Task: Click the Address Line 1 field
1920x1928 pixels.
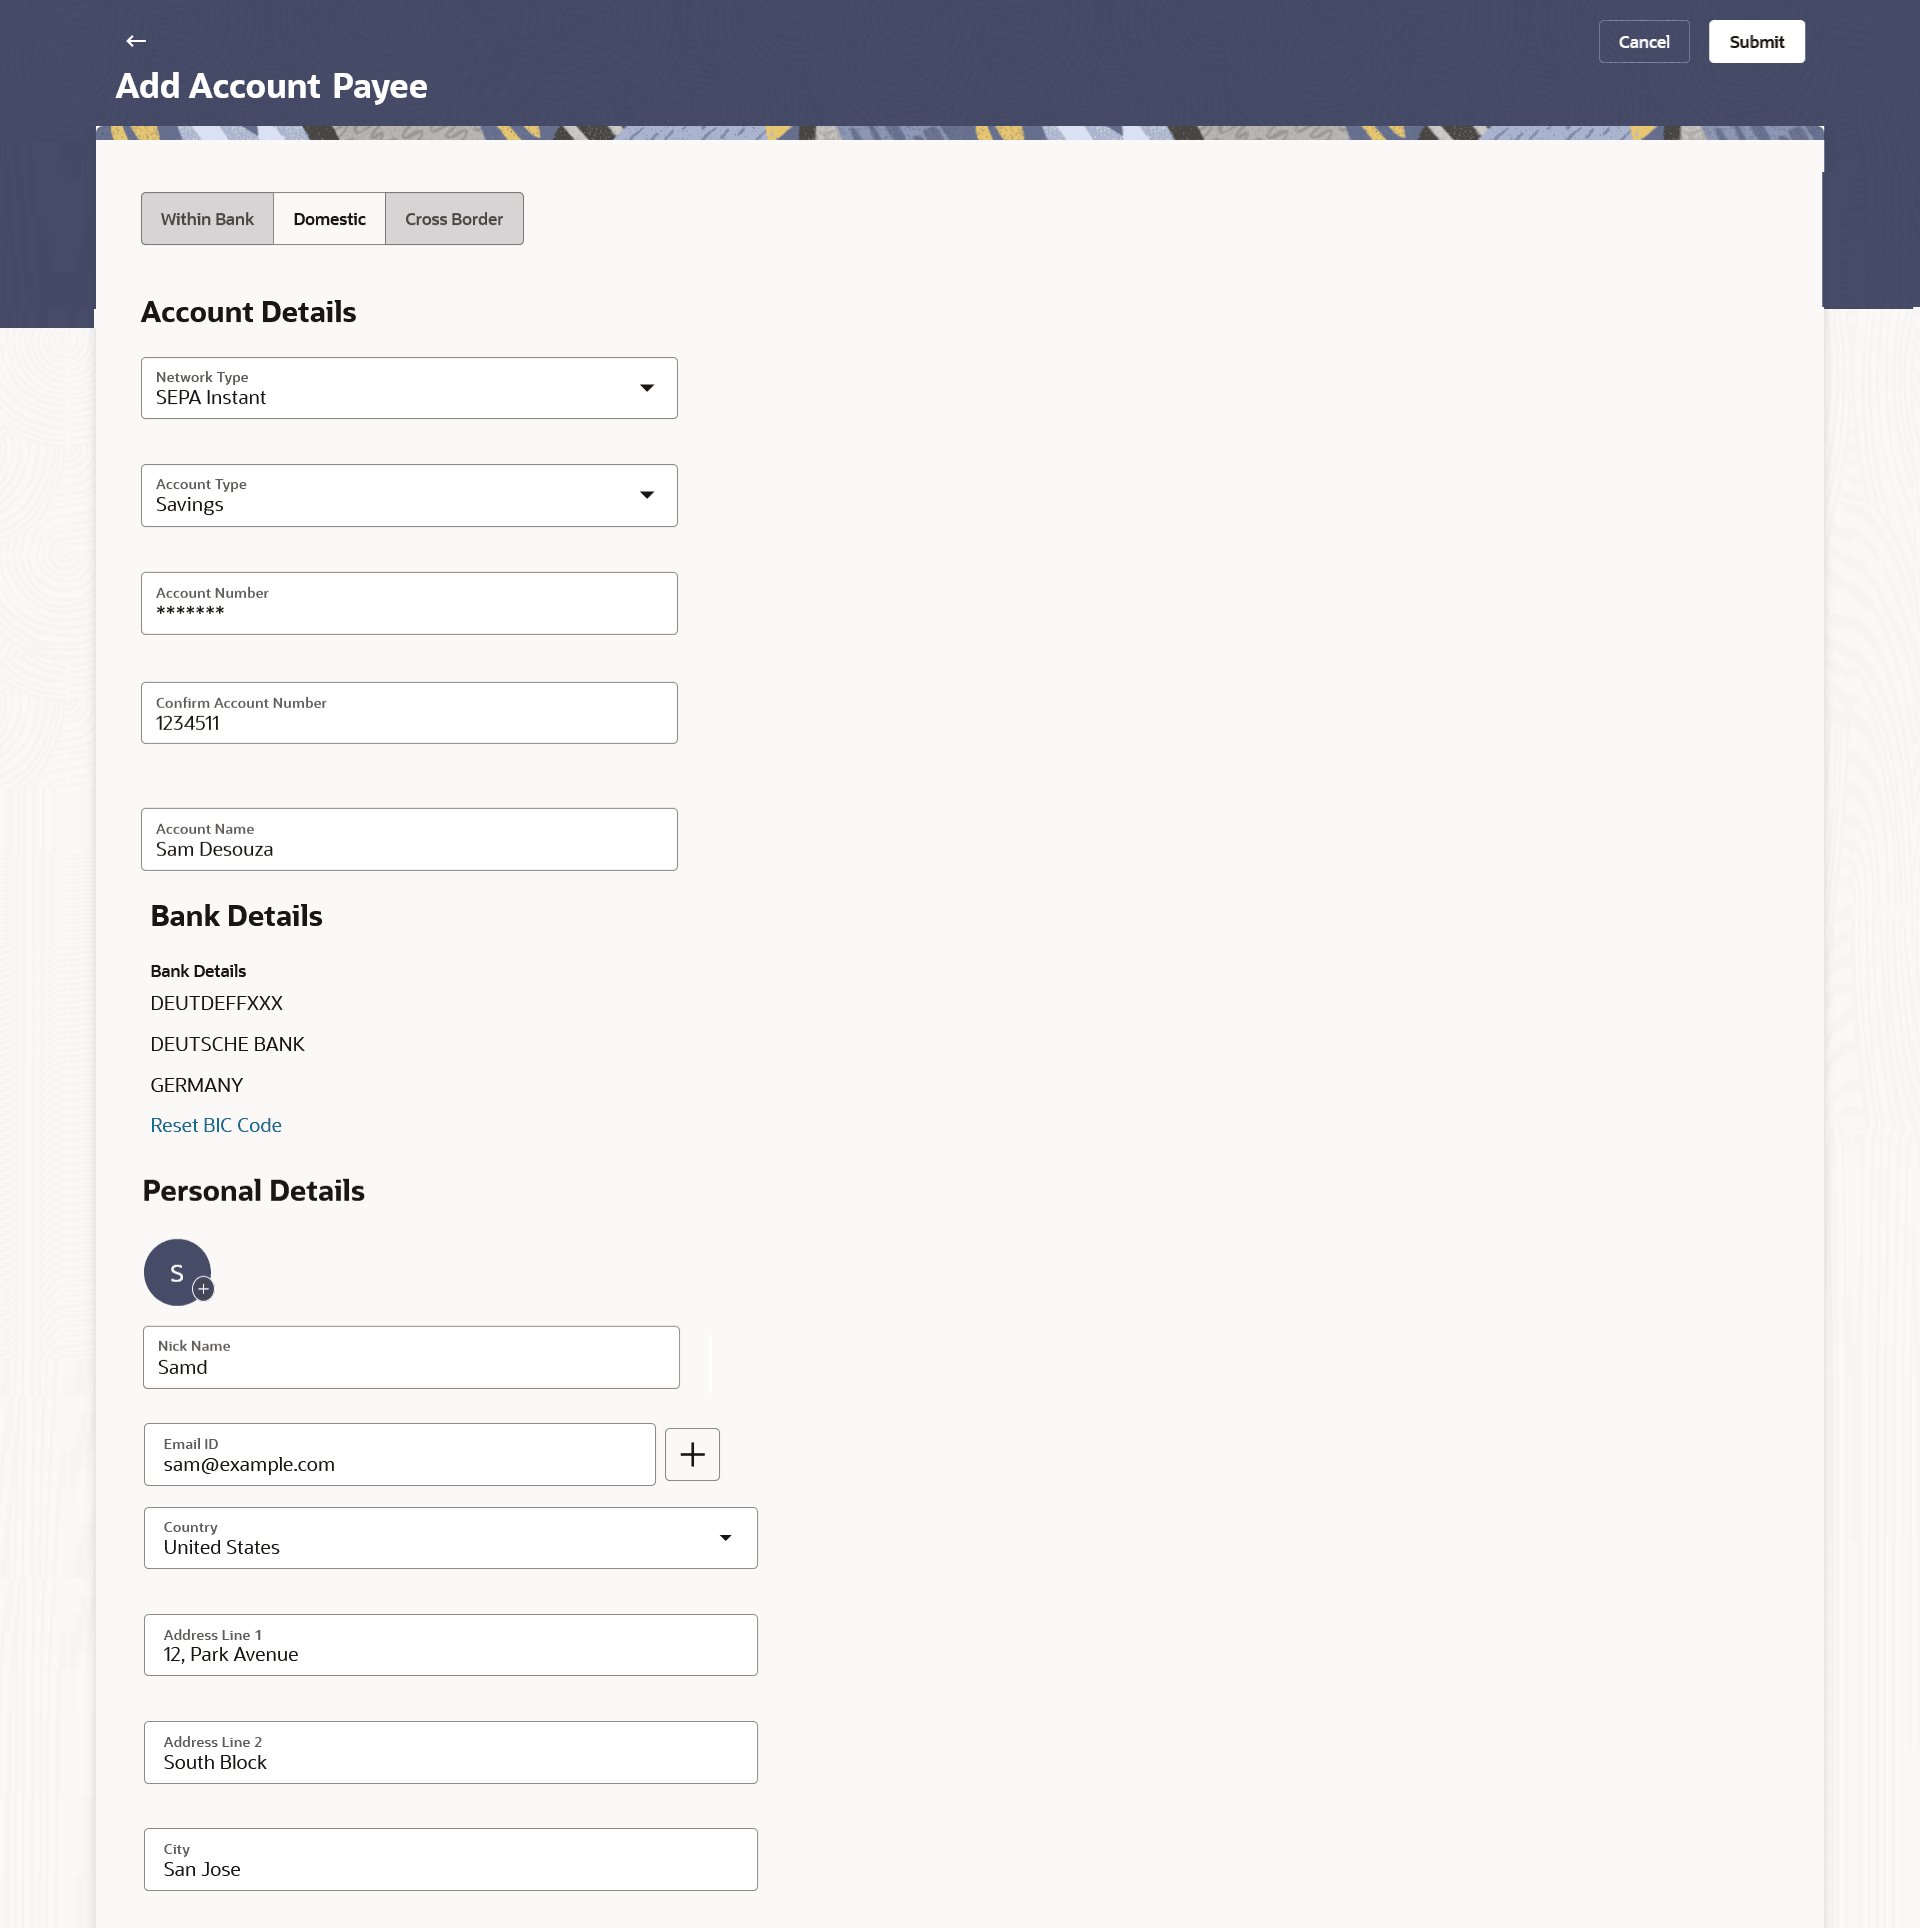Action: pyautogui.click(x=450, y=1645)
